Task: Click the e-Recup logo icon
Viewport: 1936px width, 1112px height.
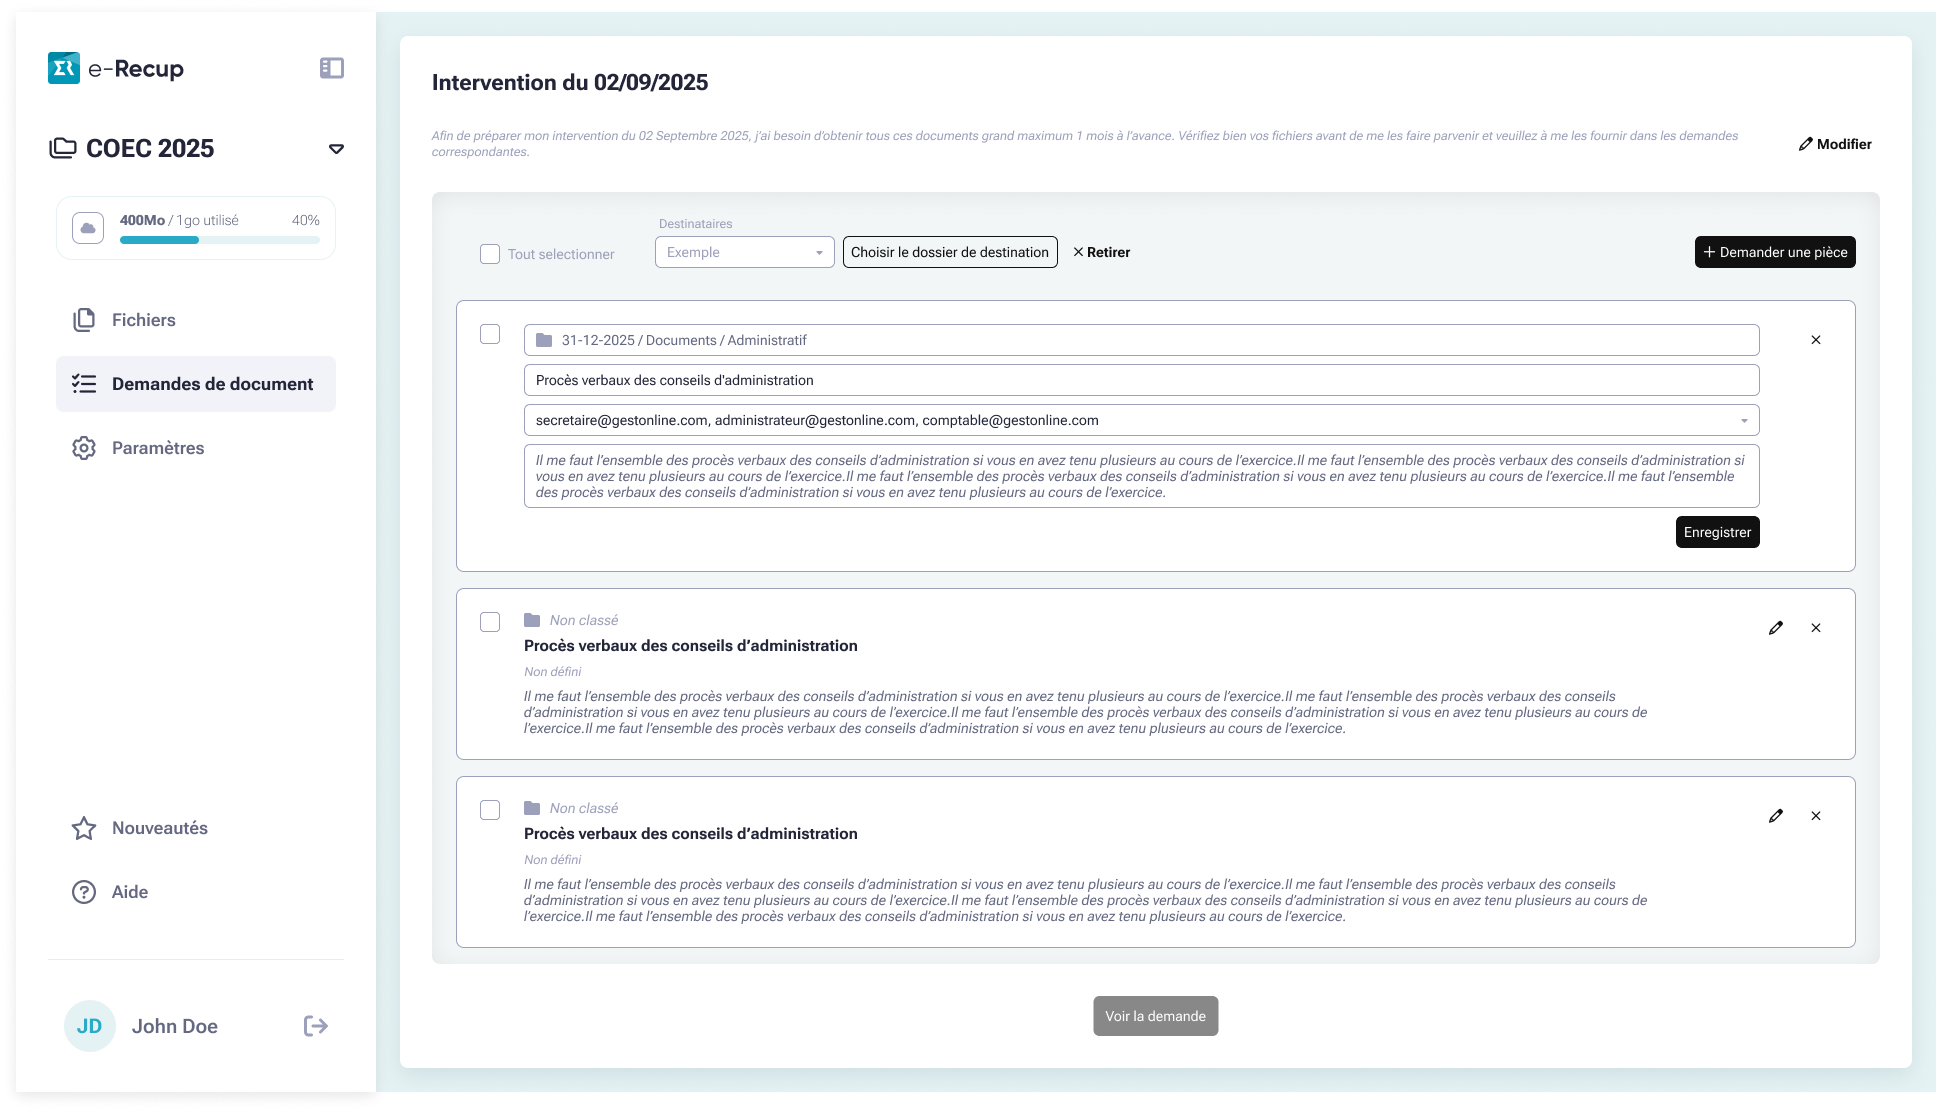Action: [x=64, y=68]
